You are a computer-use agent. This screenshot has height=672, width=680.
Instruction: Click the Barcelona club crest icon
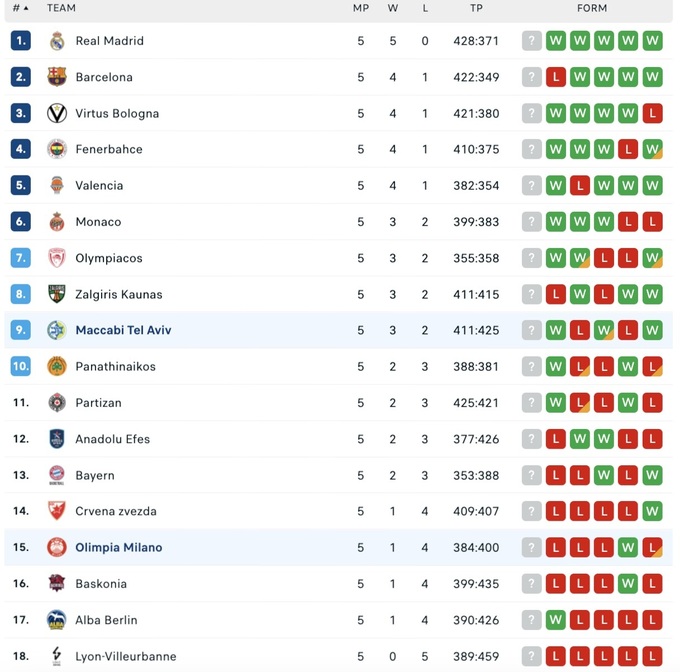click(57, 77)
